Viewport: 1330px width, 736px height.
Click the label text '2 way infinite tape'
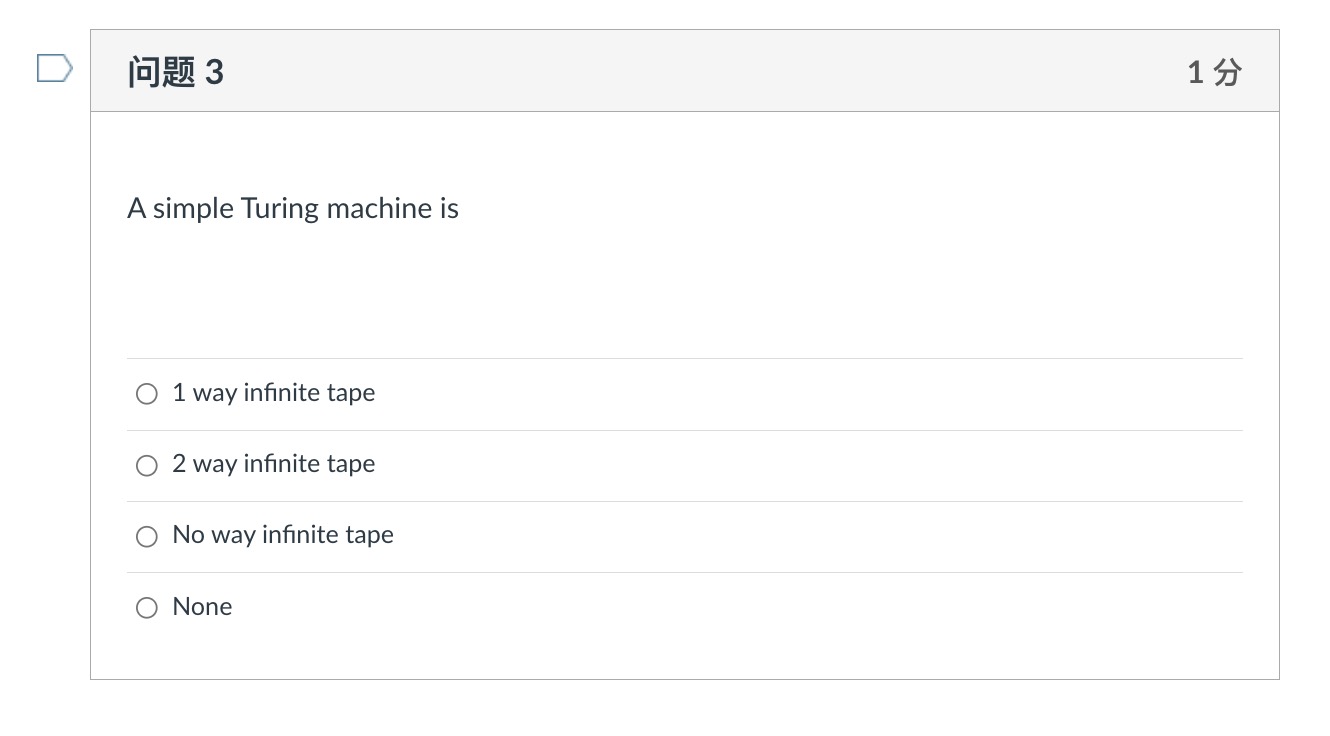[274, 464]
